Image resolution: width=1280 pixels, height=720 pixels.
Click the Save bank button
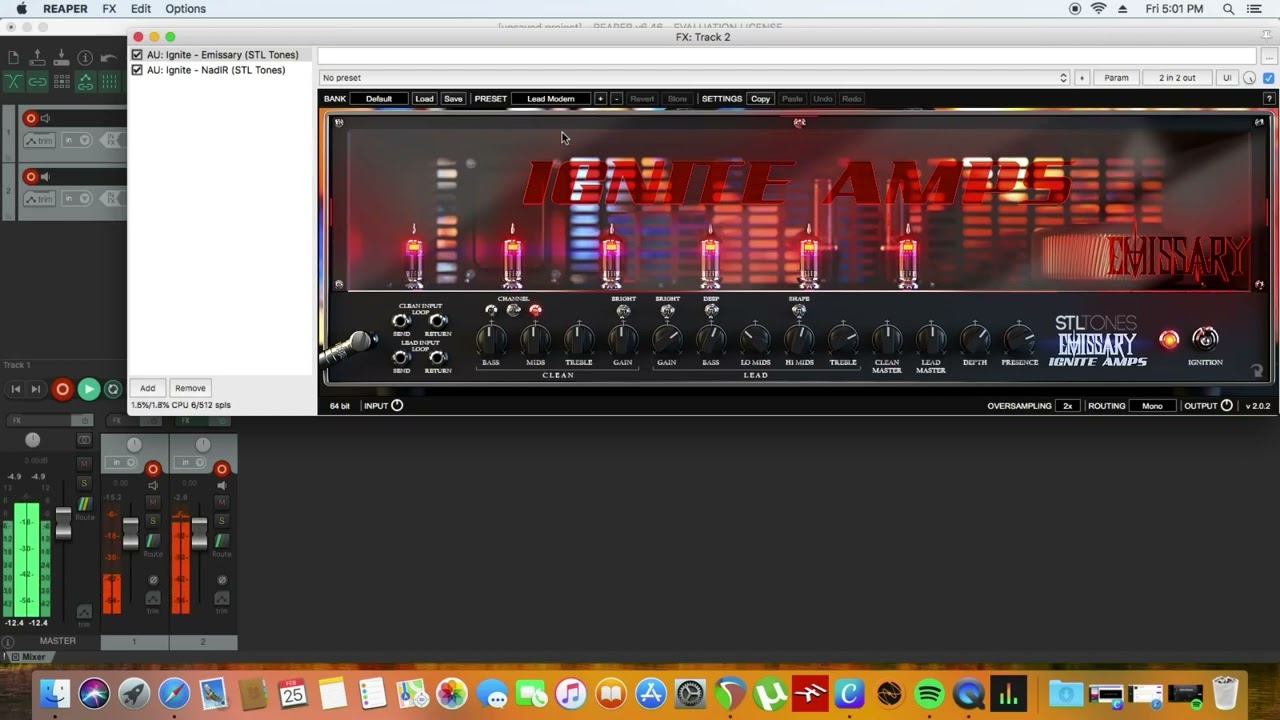tap(453, 99)
